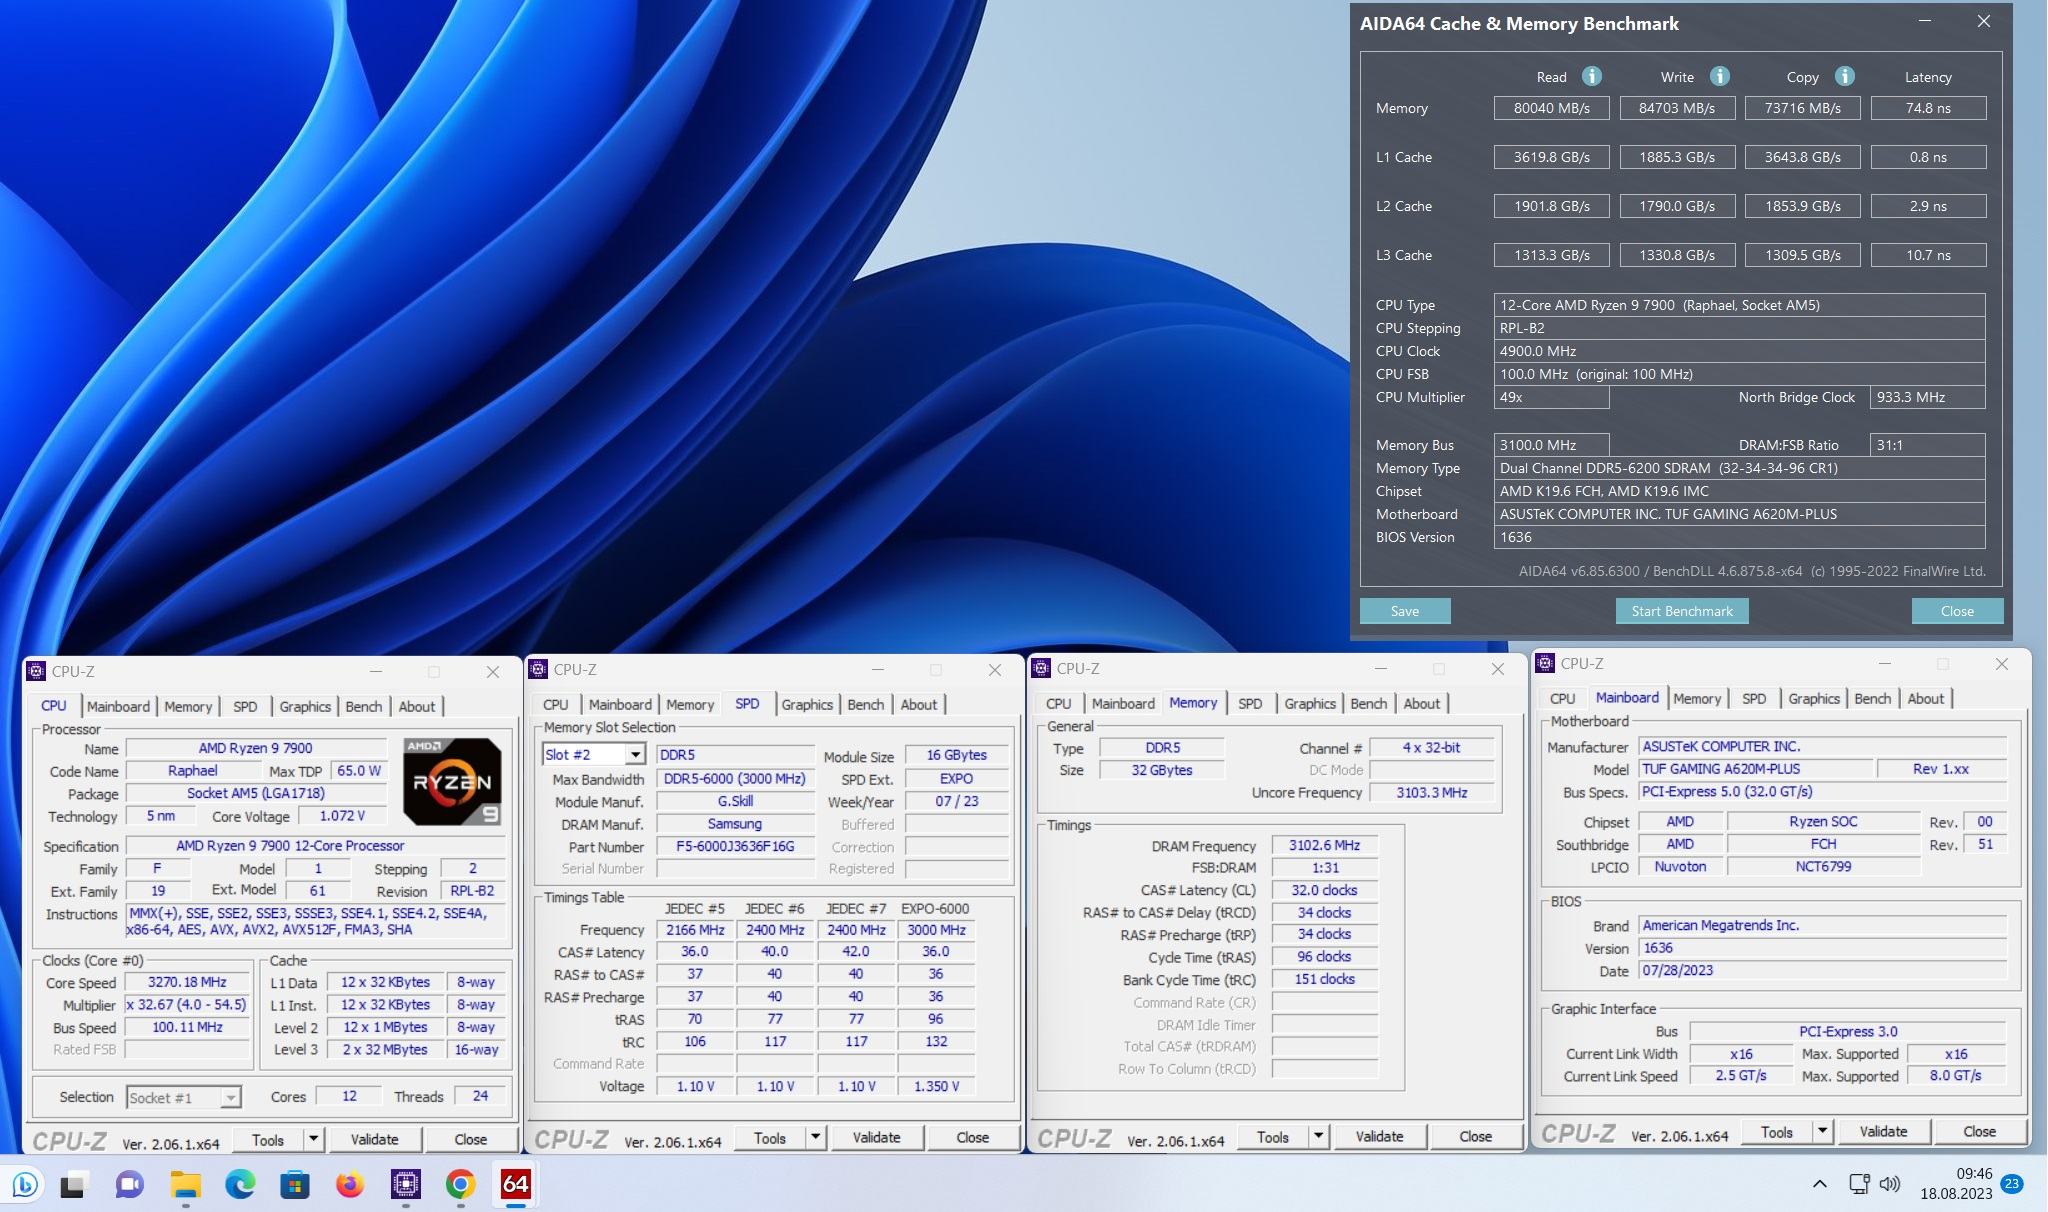Click Tools button in Mainboard window

click(1777, 1131)
